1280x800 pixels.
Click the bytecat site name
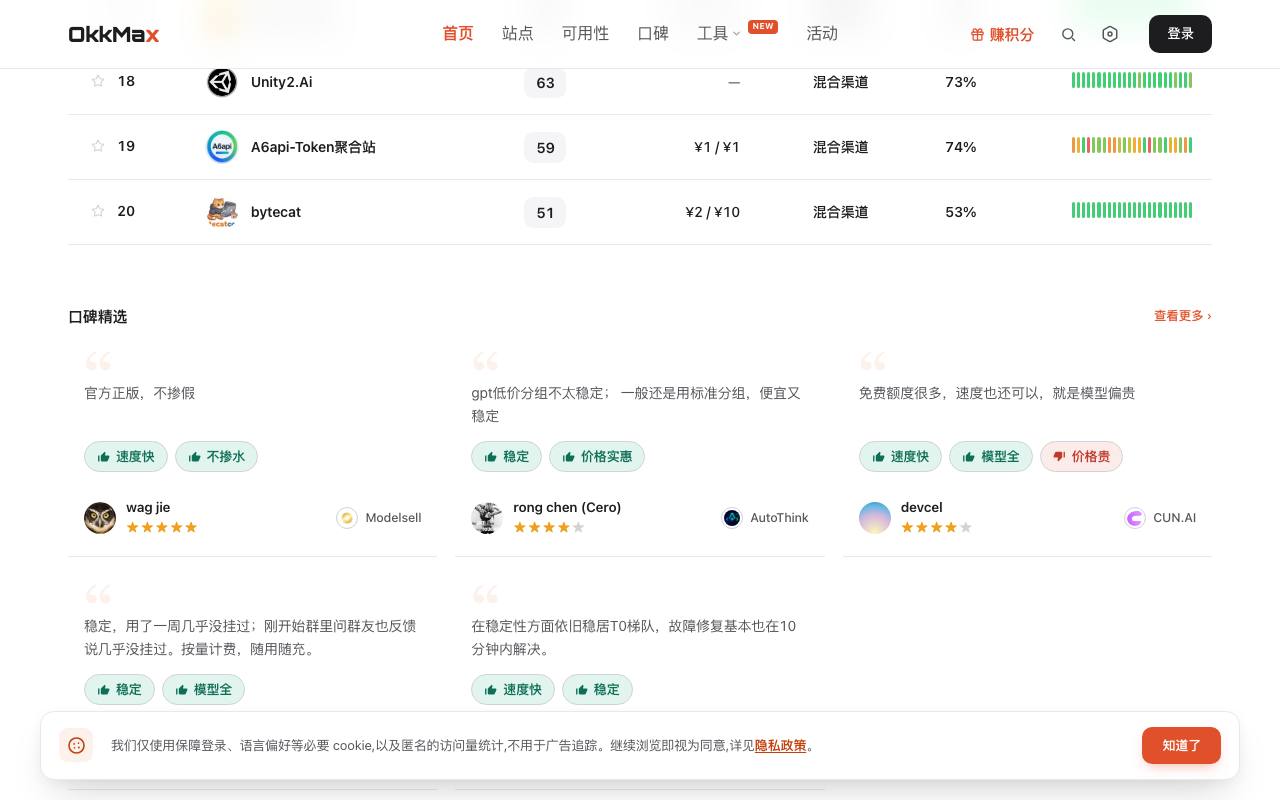(x=276, y=212)
